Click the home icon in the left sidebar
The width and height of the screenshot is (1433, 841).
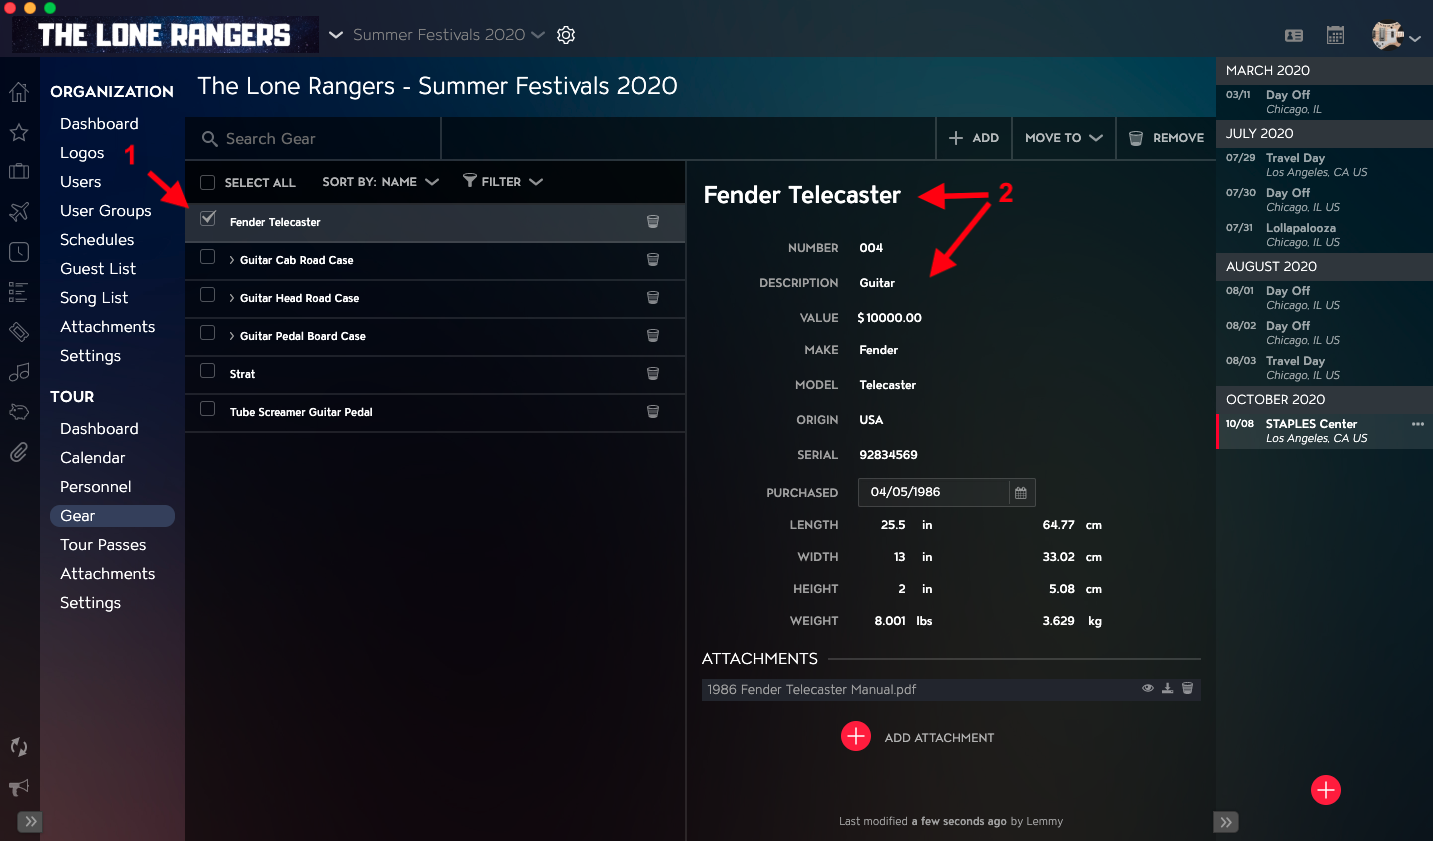(x=19, y=92)
